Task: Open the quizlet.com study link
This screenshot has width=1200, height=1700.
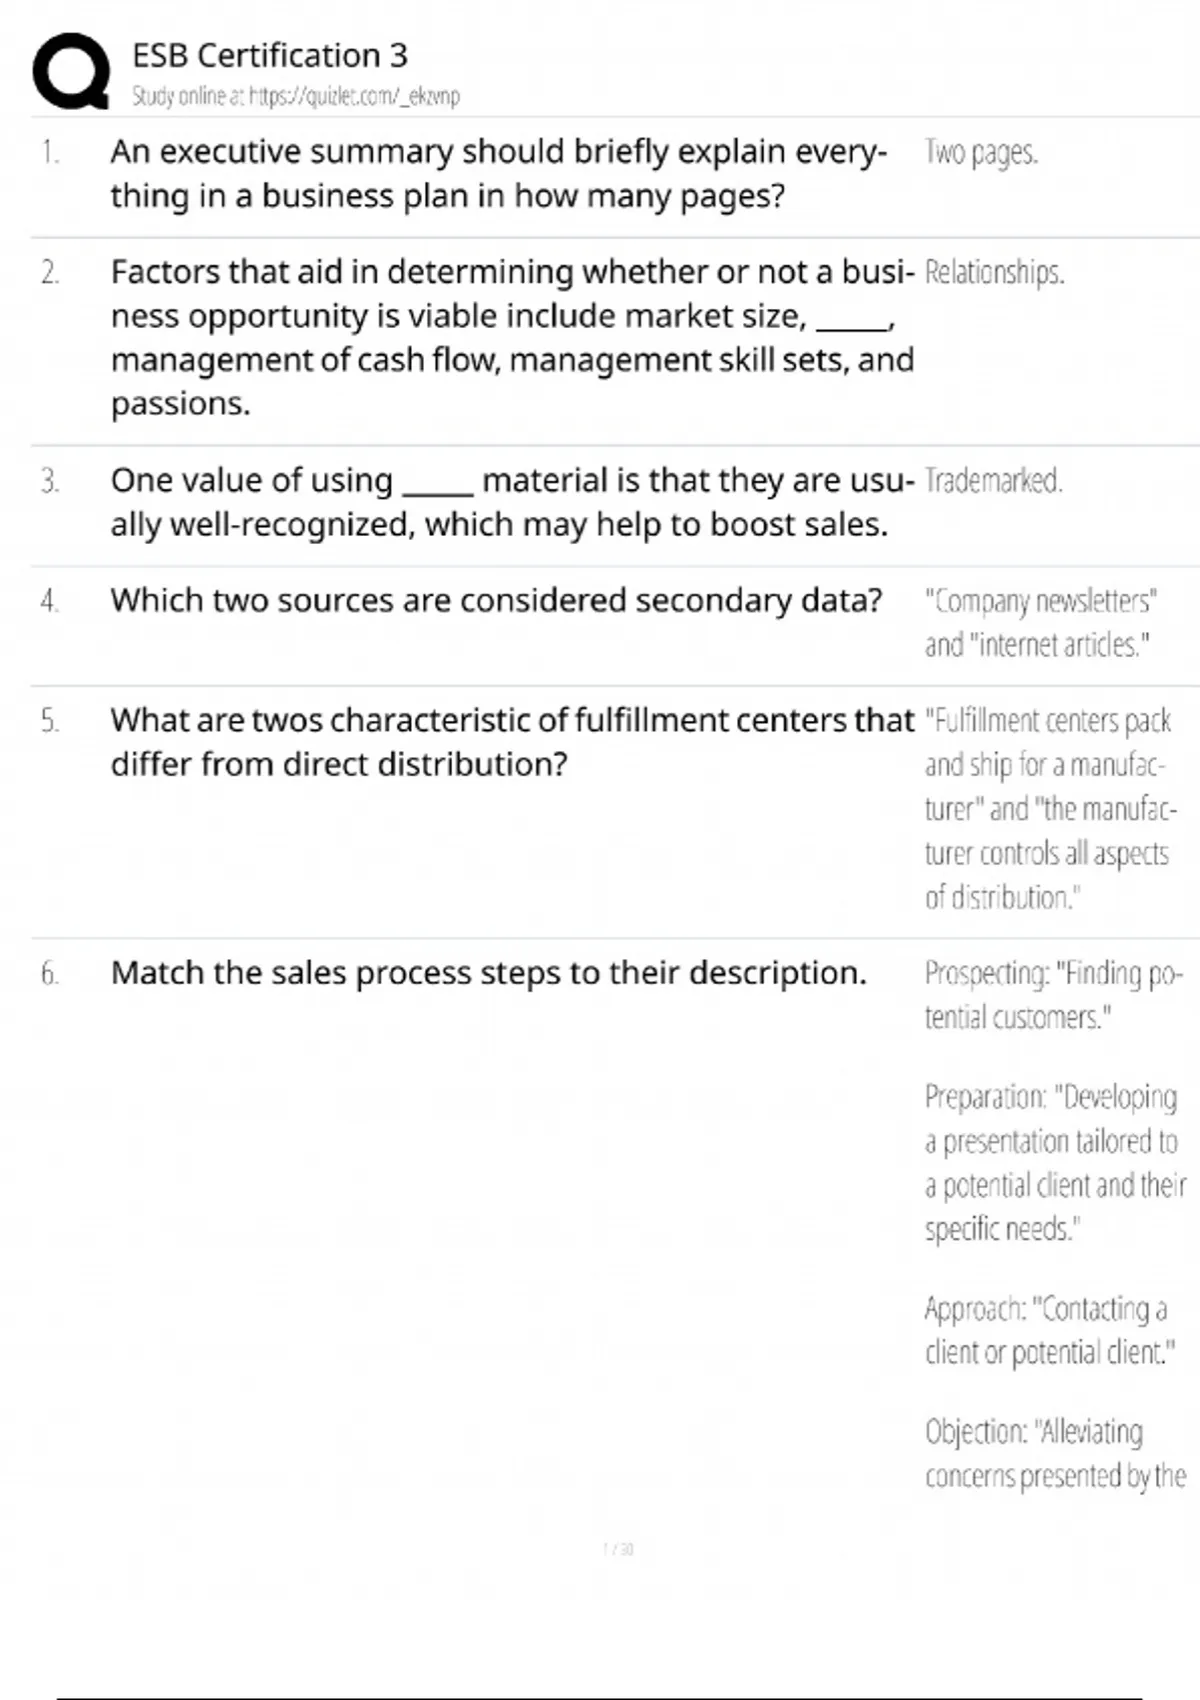Action: click(296, 97)
